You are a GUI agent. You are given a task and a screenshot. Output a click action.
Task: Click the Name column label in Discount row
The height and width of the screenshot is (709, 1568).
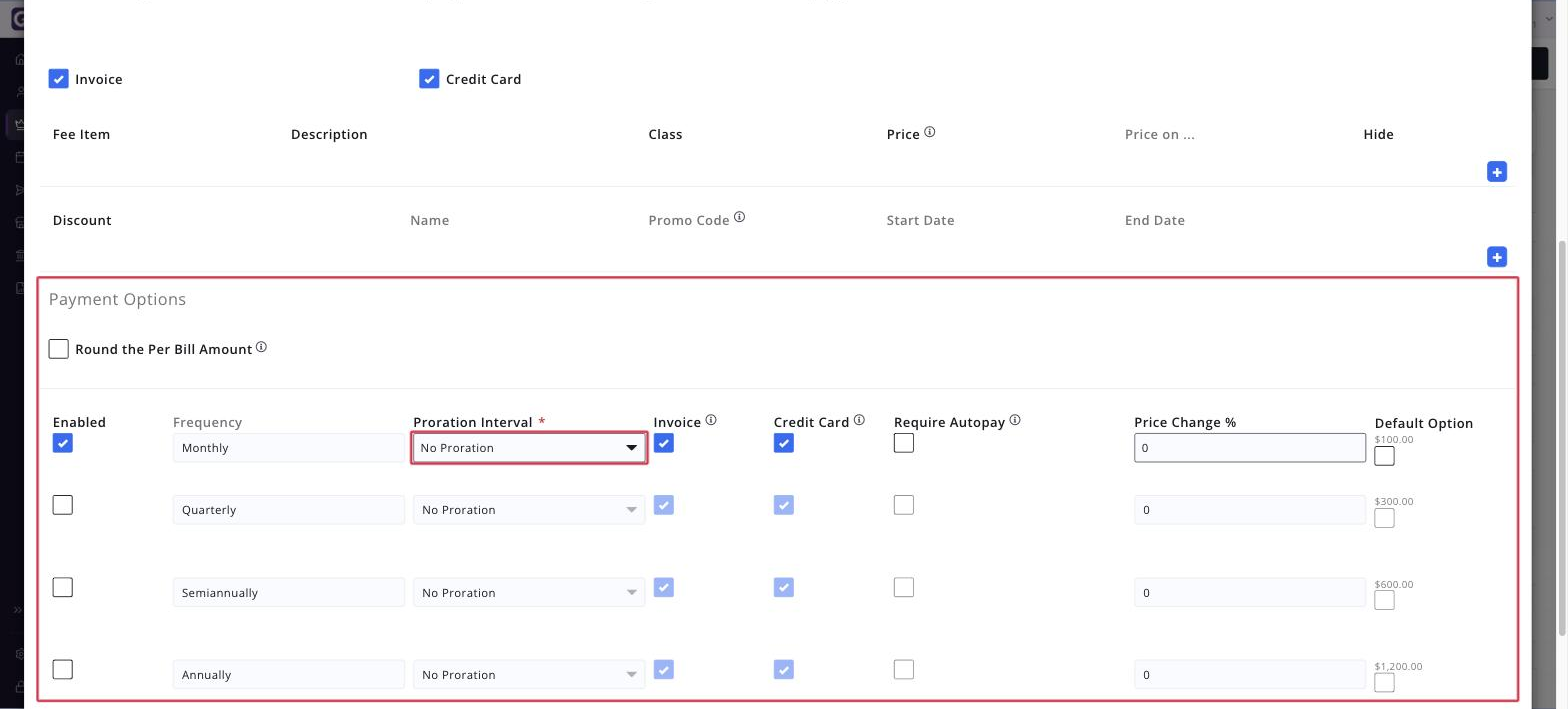tap(429, 220)
